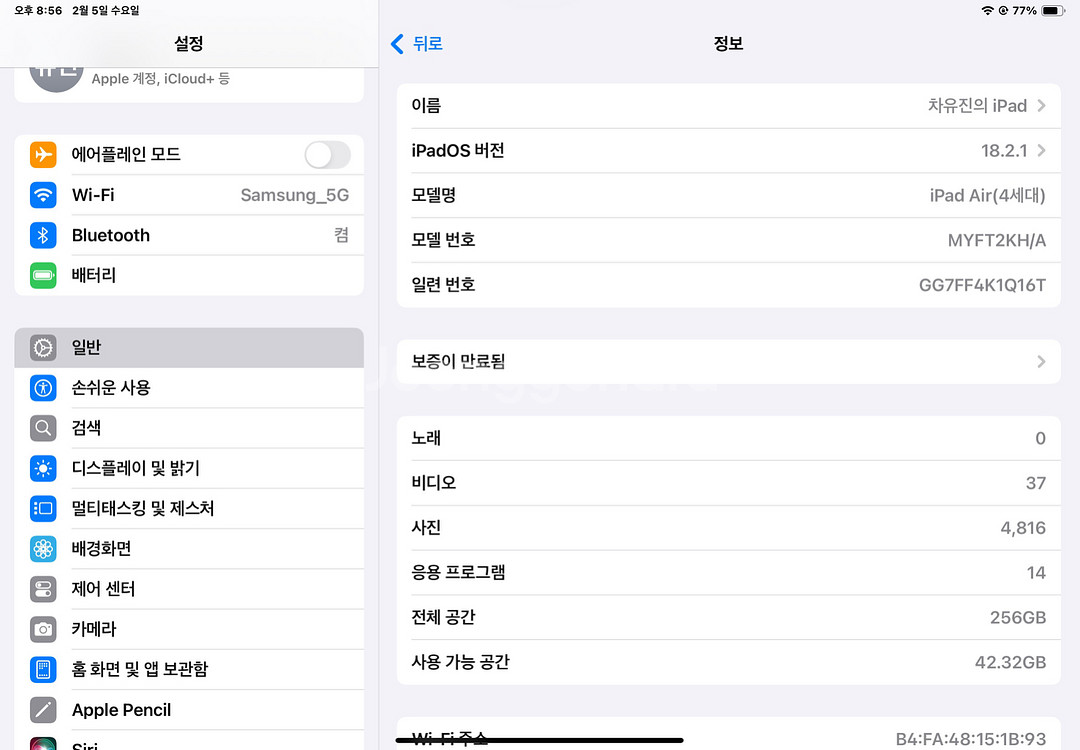Select the green Battery icon
Viewport: 1080px width, 750px height.
43,275
